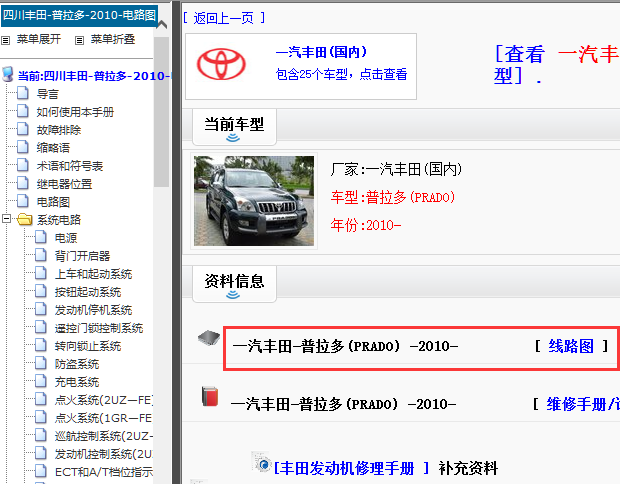Image resolution: width=620 pixels, height=484 pixels.
Task: Open the 如何使用本手册 tree item
Action: tap(75, 112)
